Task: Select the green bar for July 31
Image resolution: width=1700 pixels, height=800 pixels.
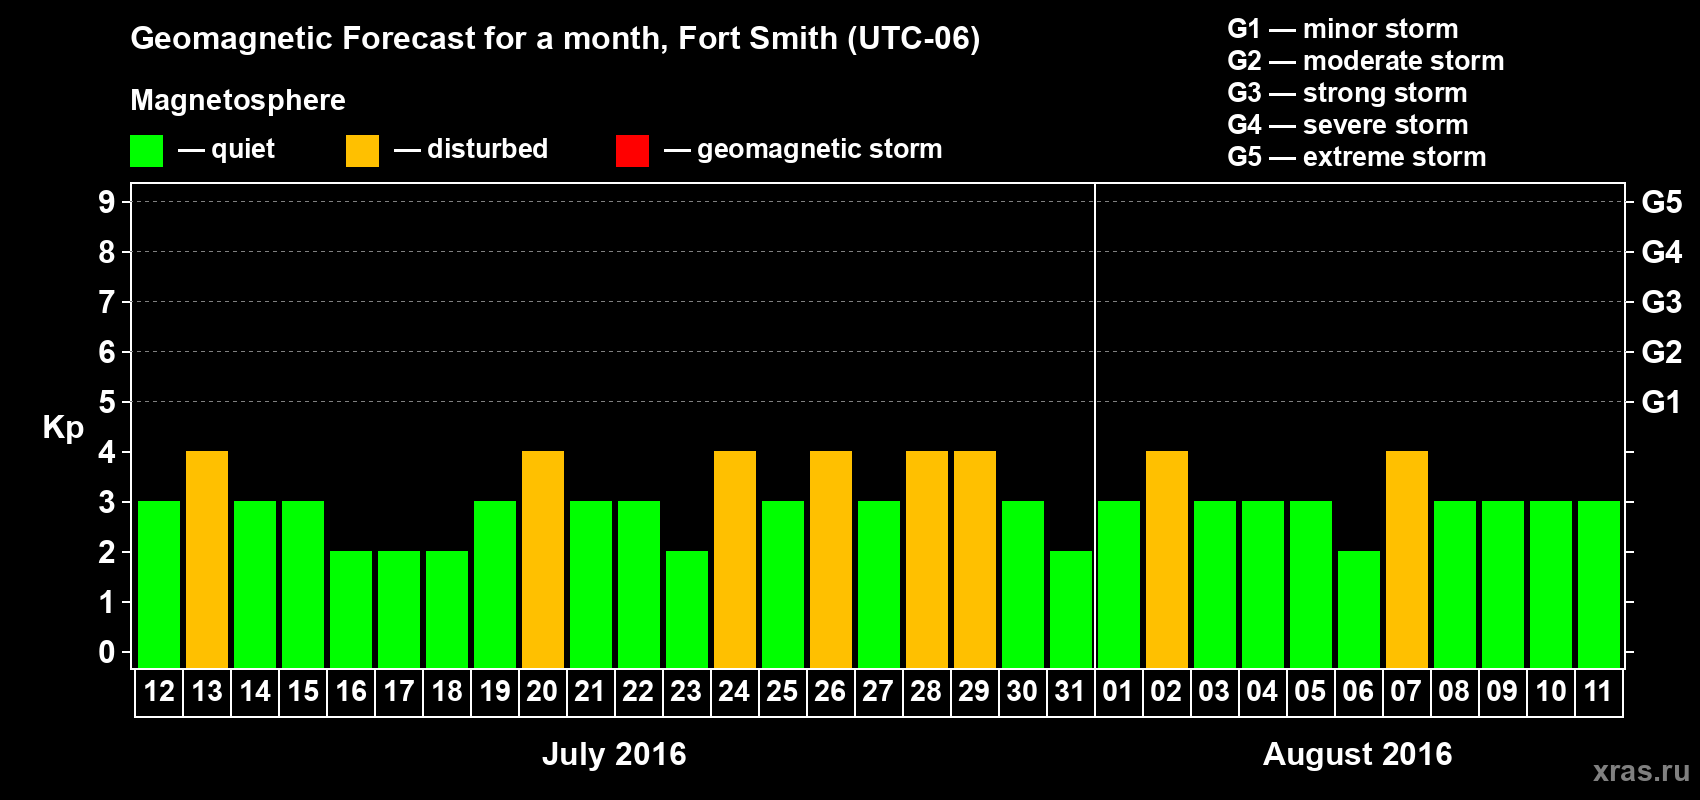Action: click(x=1071, y=610)
